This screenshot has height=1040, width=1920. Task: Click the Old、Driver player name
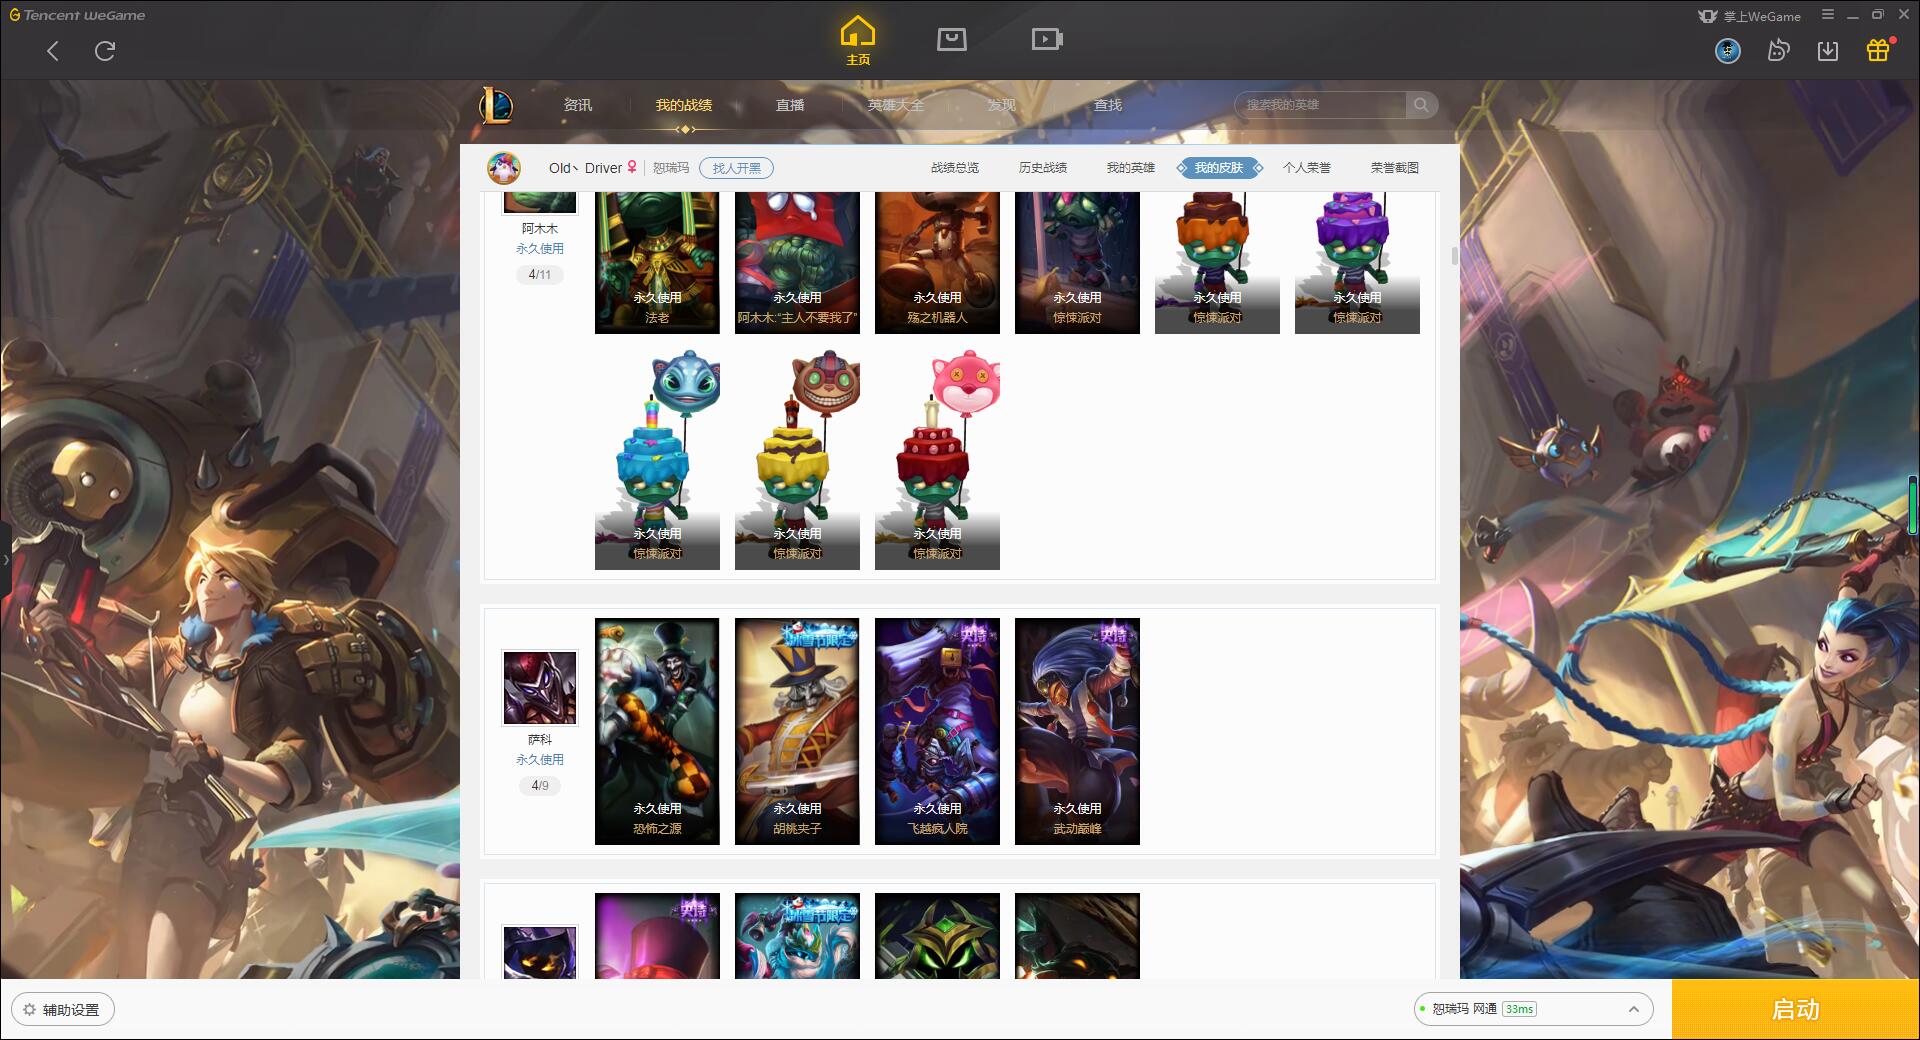(585, 168)
